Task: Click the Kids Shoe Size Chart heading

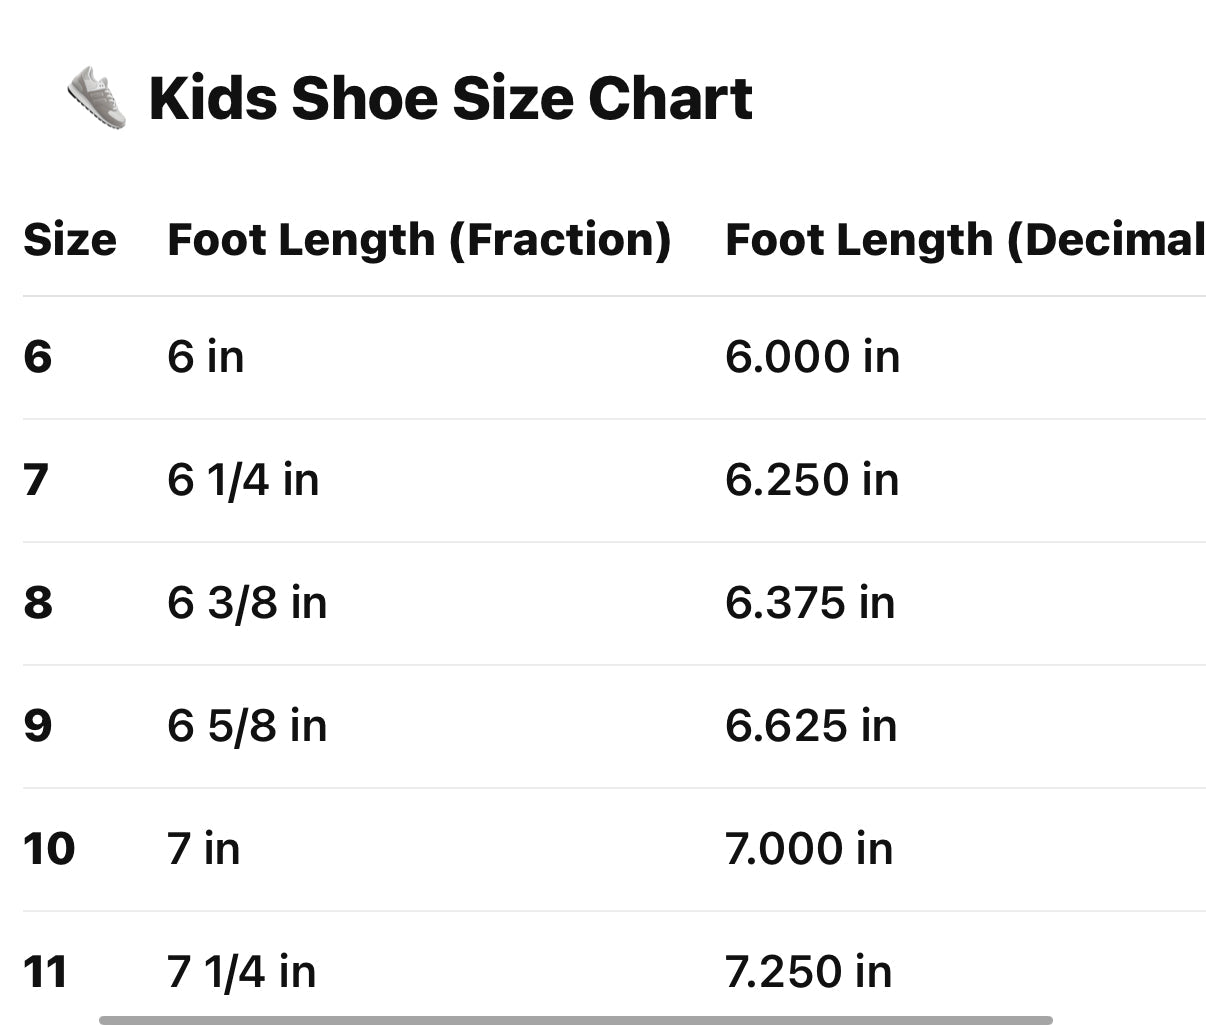Action: tap(450, 98)
